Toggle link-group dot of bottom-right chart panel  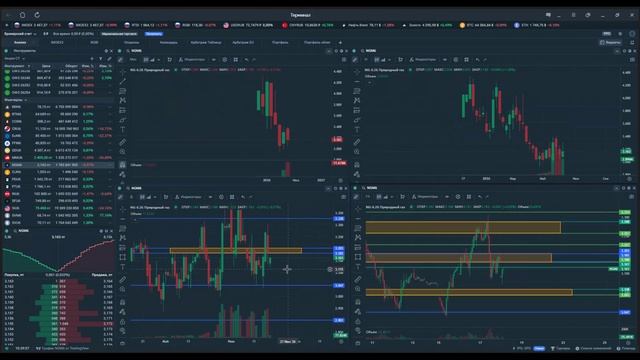click(x=355, y=188)
